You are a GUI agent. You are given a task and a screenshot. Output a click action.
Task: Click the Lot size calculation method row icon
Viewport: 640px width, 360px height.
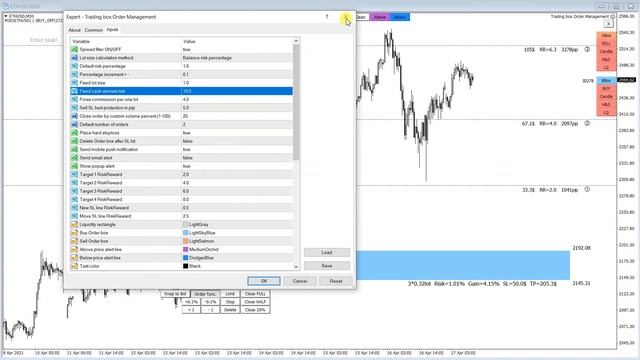click(74, 58)
